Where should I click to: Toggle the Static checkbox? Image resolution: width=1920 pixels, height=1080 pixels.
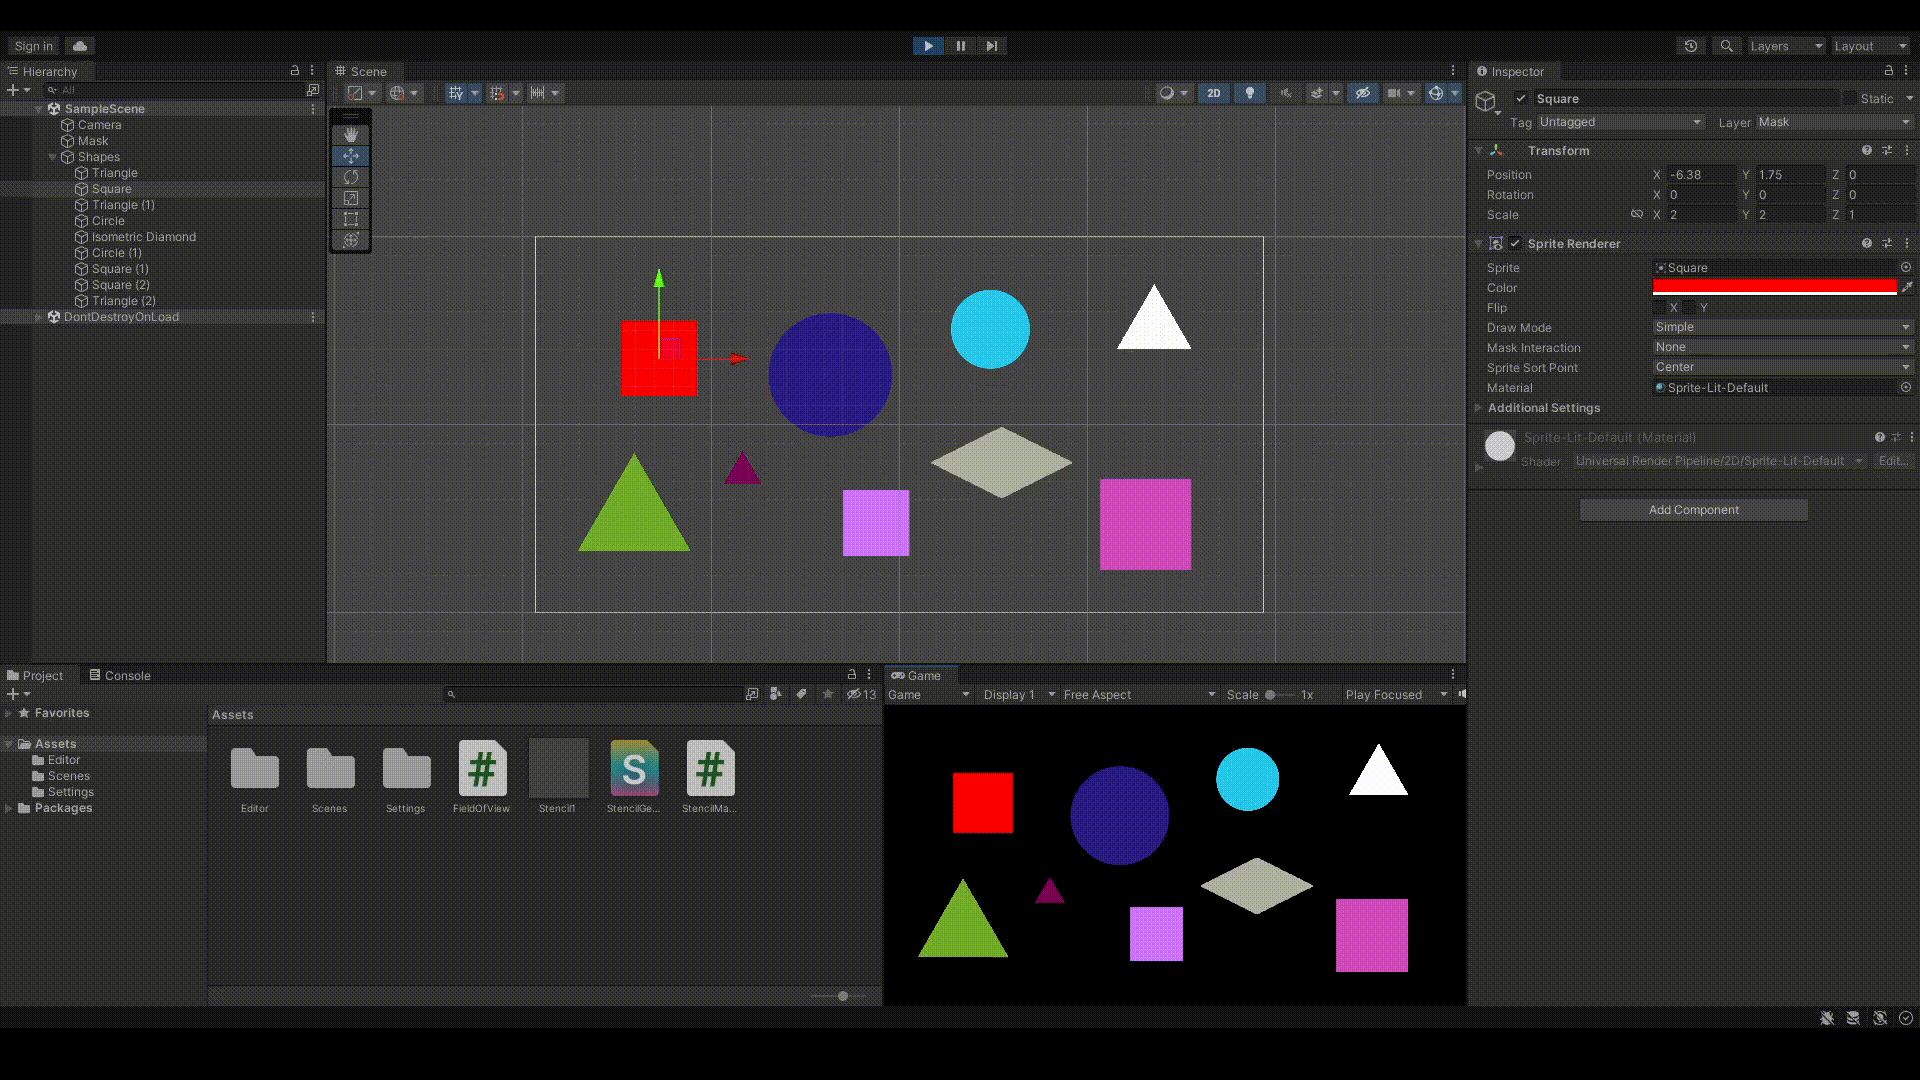[x=1850, y=98]
